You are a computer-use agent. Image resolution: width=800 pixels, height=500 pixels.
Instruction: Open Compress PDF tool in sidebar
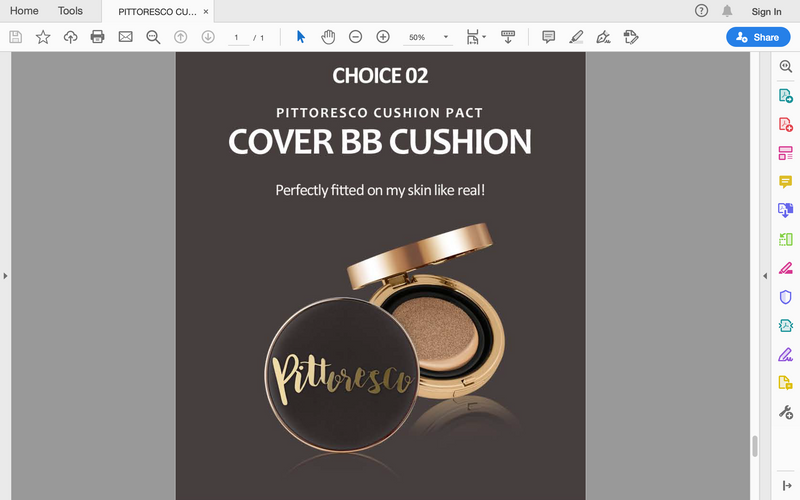pyautogui.click(x=786, y=325)
